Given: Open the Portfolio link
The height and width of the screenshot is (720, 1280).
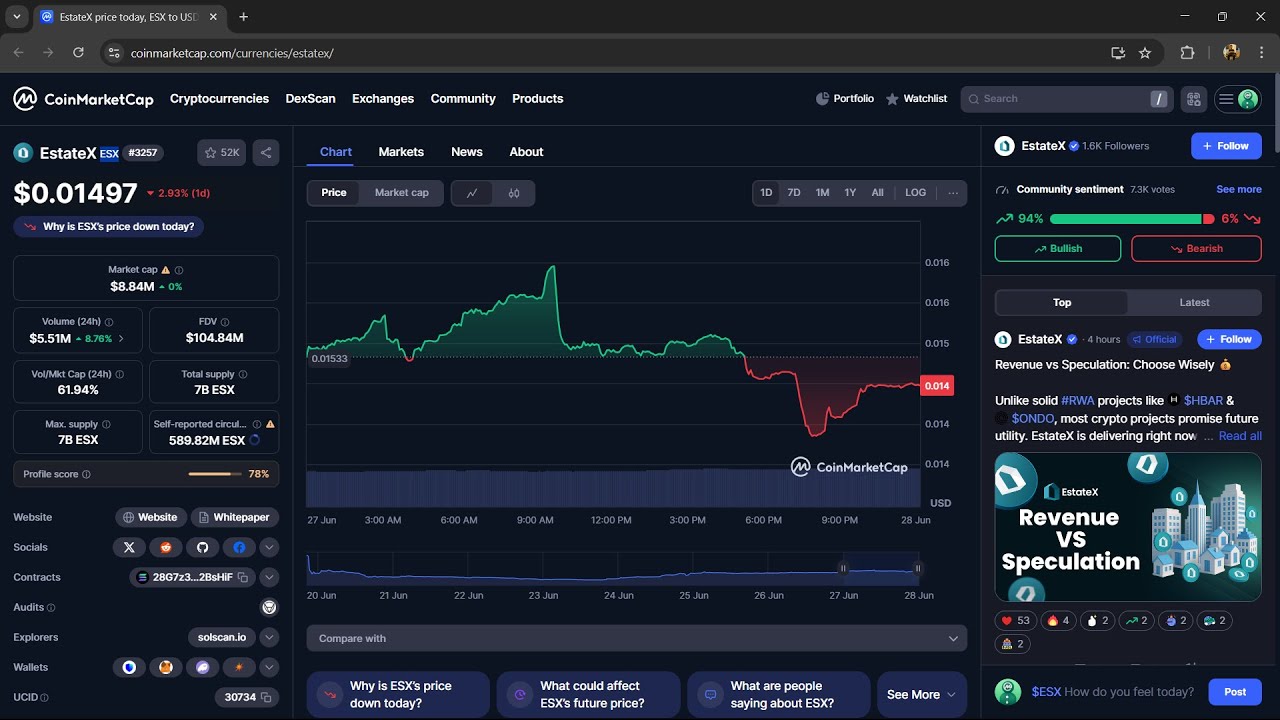Looking at the screenshot, I should (x=845, y=99).
